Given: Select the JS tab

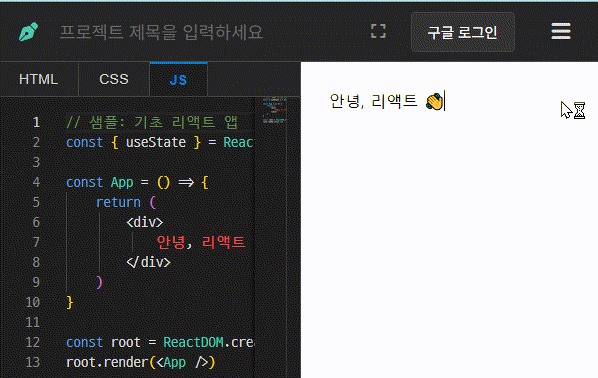Looking at the screenshot, I should [x=178, y=80].
